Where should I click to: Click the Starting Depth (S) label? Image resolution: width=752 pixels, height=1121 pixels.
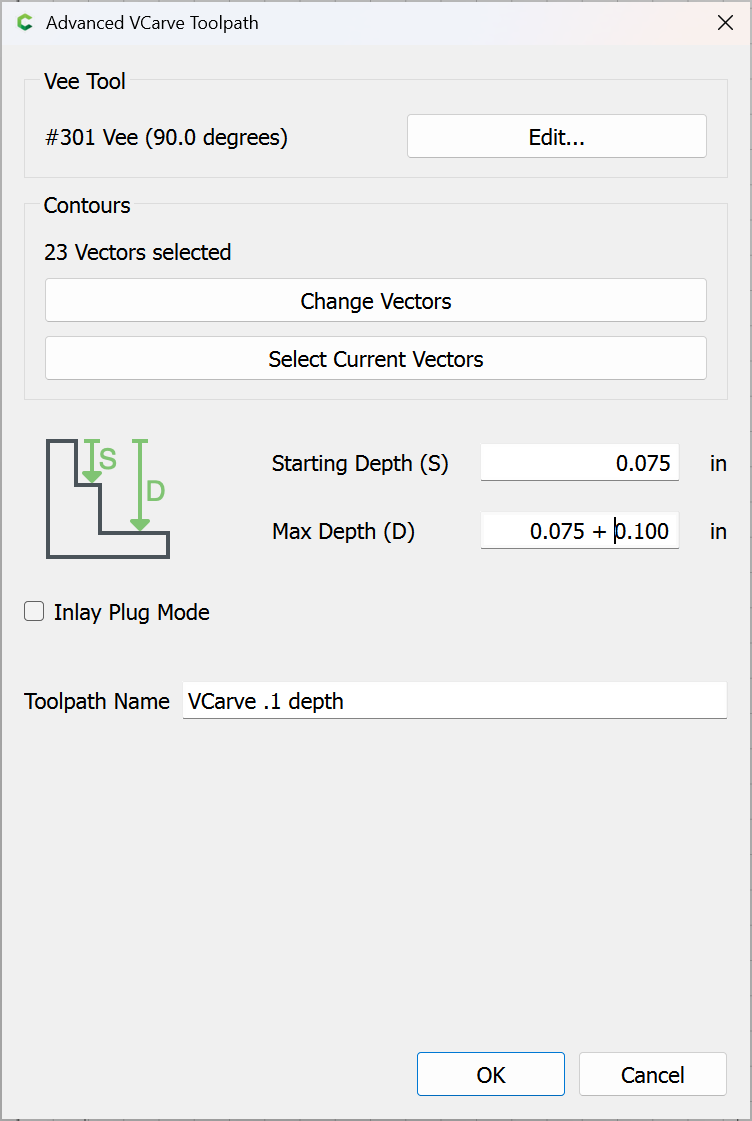[360, 464]
